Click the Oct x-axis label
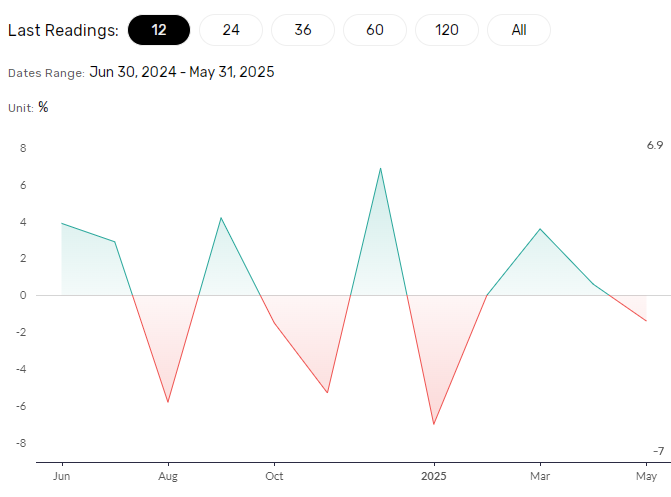Viewport: 671px width, 497px height. (x=274, y=476)
